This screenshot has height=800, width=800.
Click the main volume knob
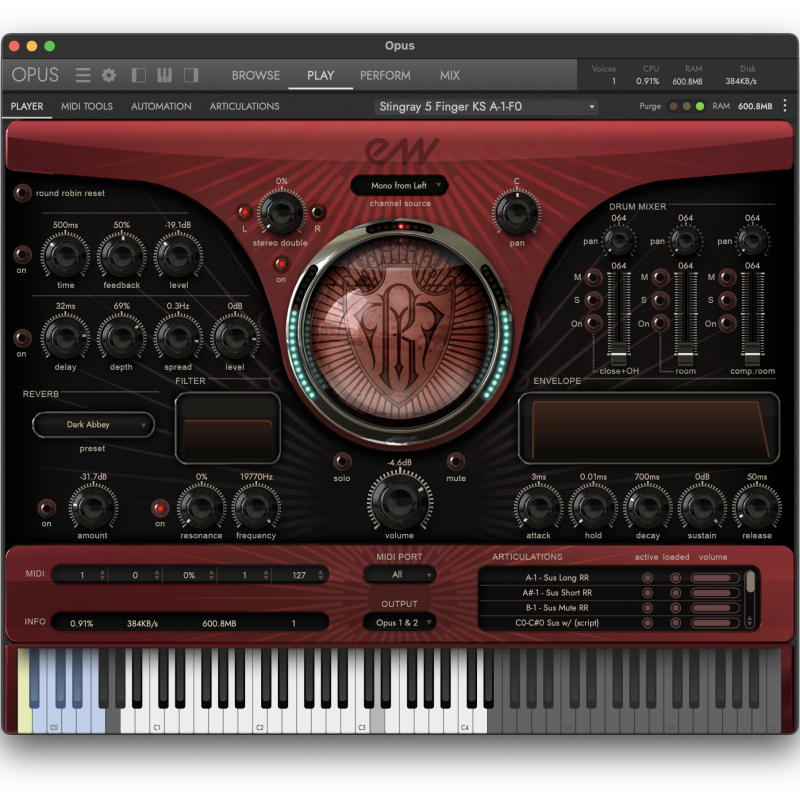click(399, 501)
